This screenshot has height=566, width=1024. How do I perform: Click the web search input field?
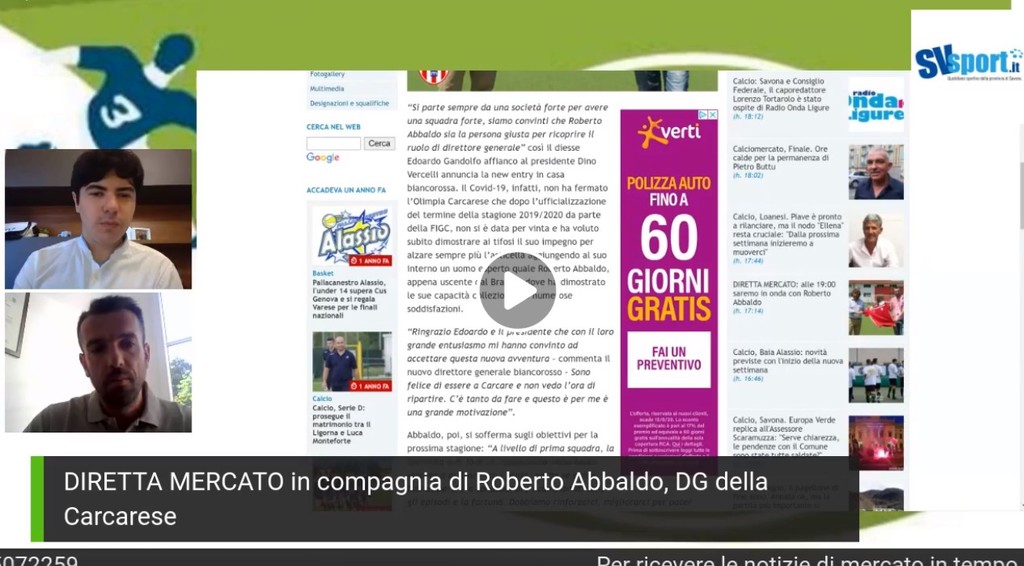[x=333, y=143]
